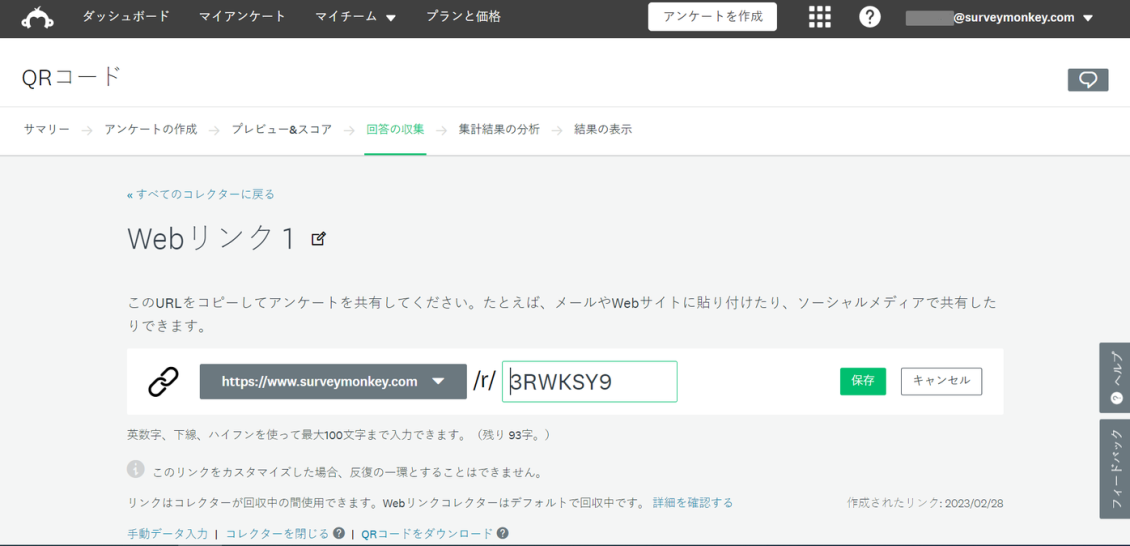The image size is (1130, 546).
Task: Select the 回答の収集 tab
Action: click(x=395, y=130)
